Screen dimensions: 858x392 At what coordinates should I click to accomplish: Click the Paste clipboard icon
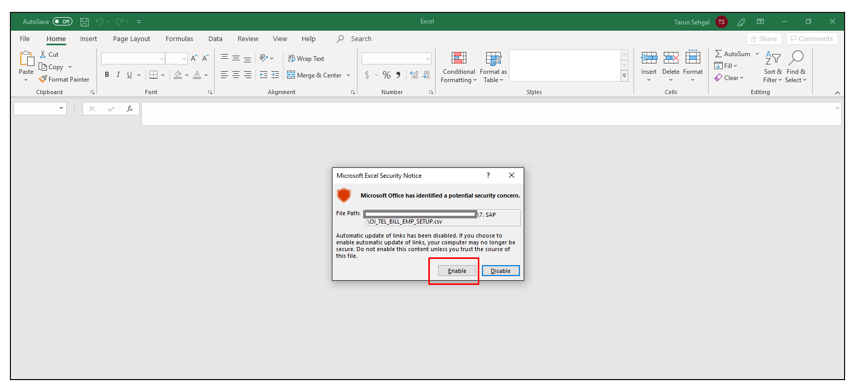point(26,59)
